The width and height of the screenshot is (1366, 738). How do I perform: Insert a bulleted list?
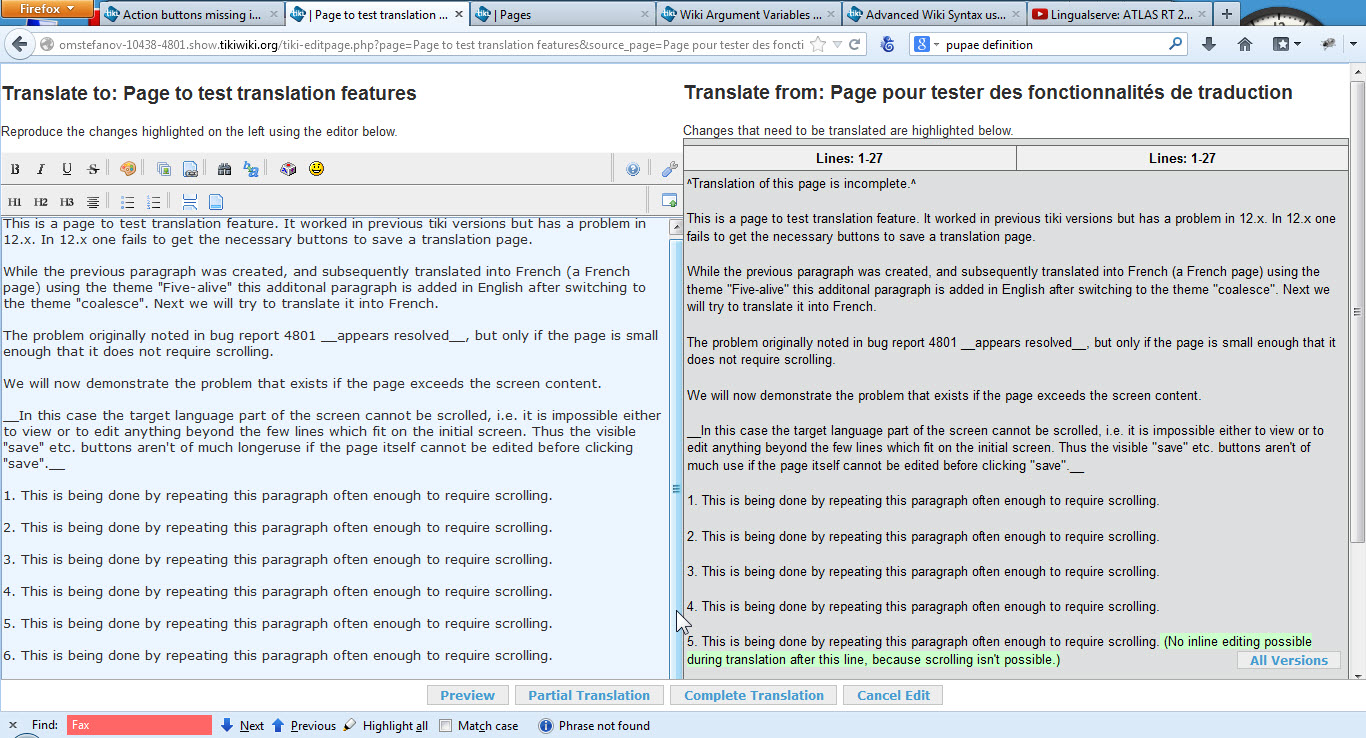tap(128, 202)
